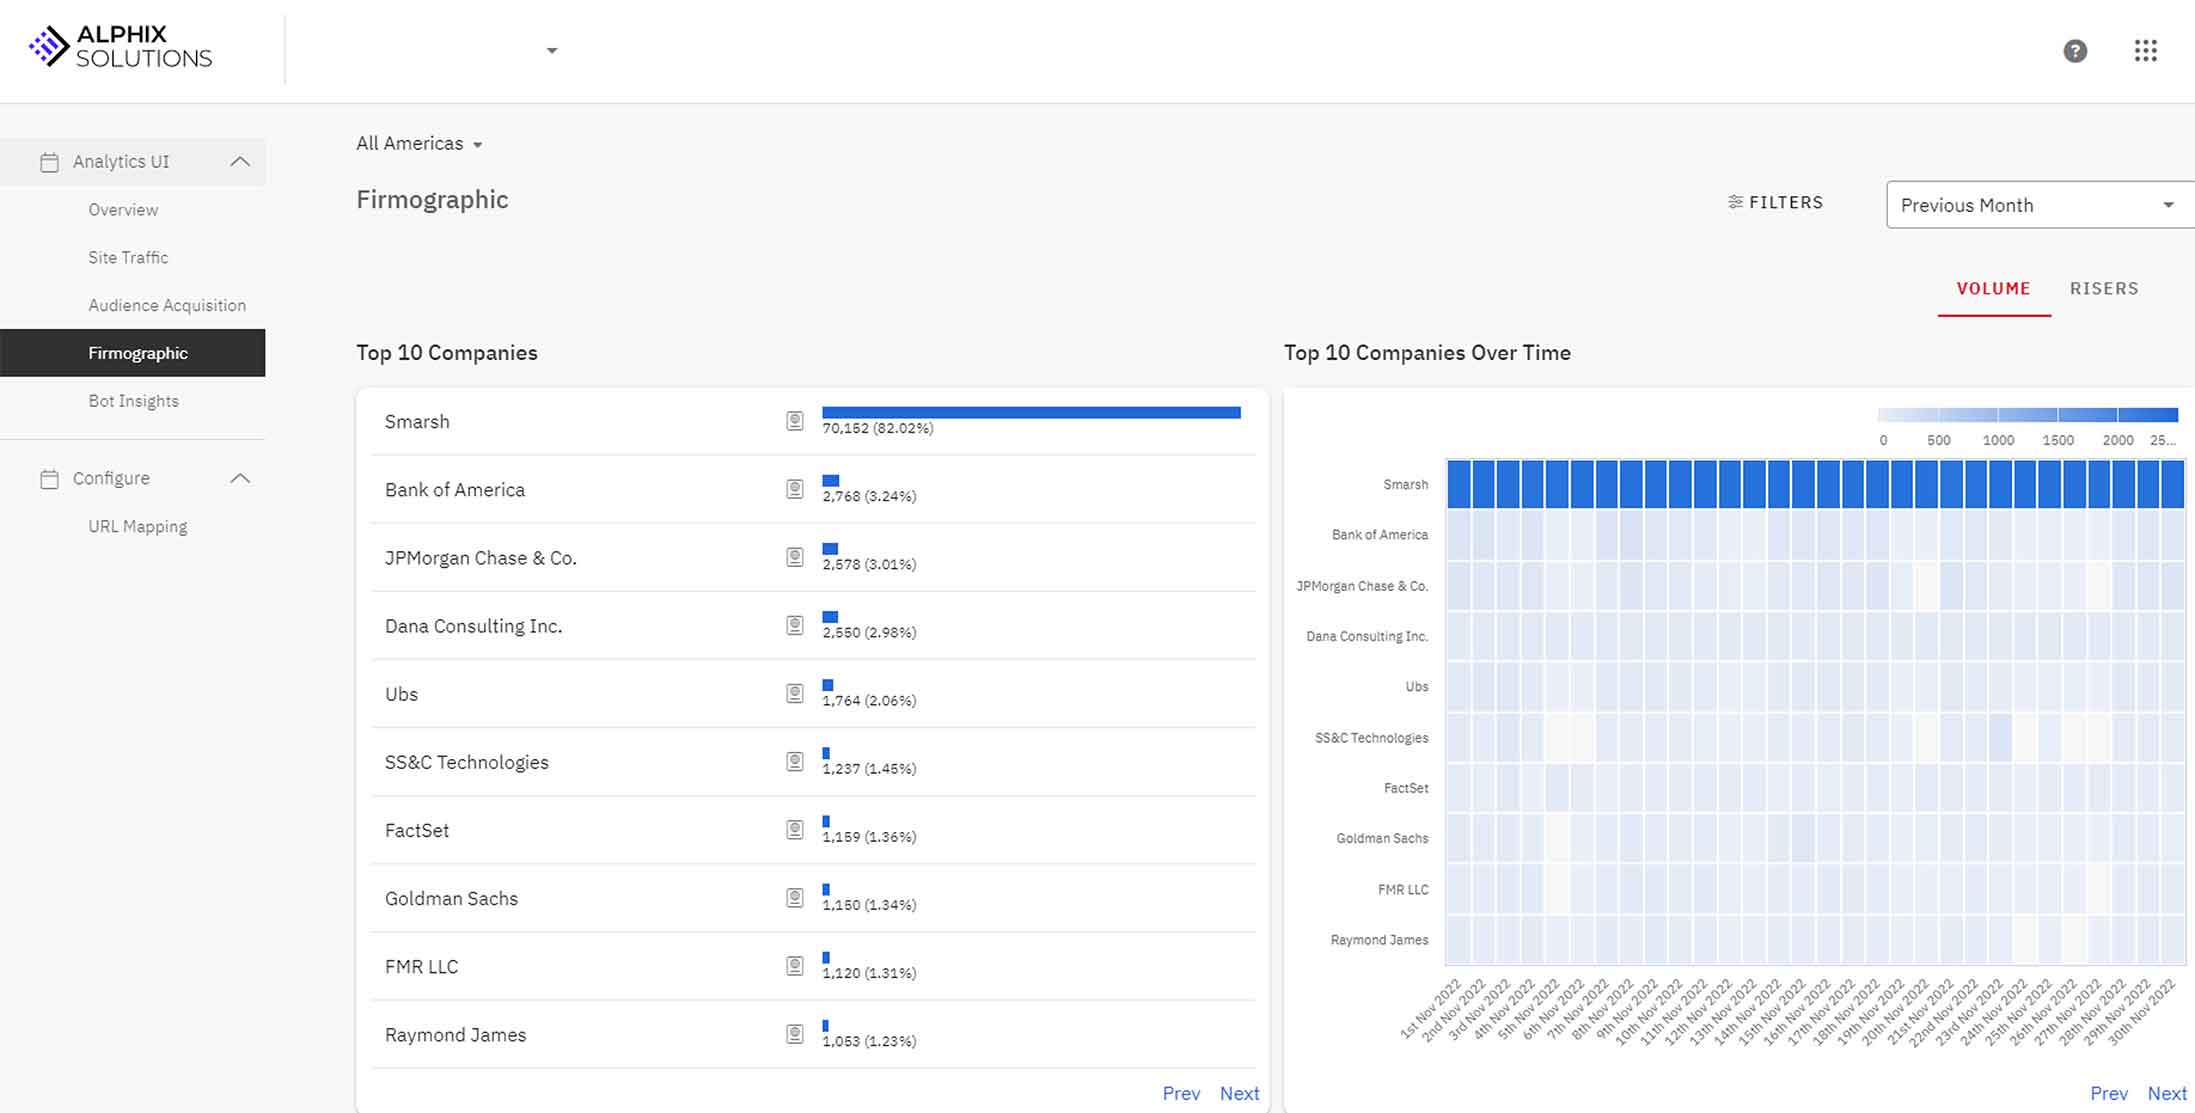Collapse the Analytics UI section chevron
2195x1113 pixels.
pyautogui.click(x=240, y=162)
